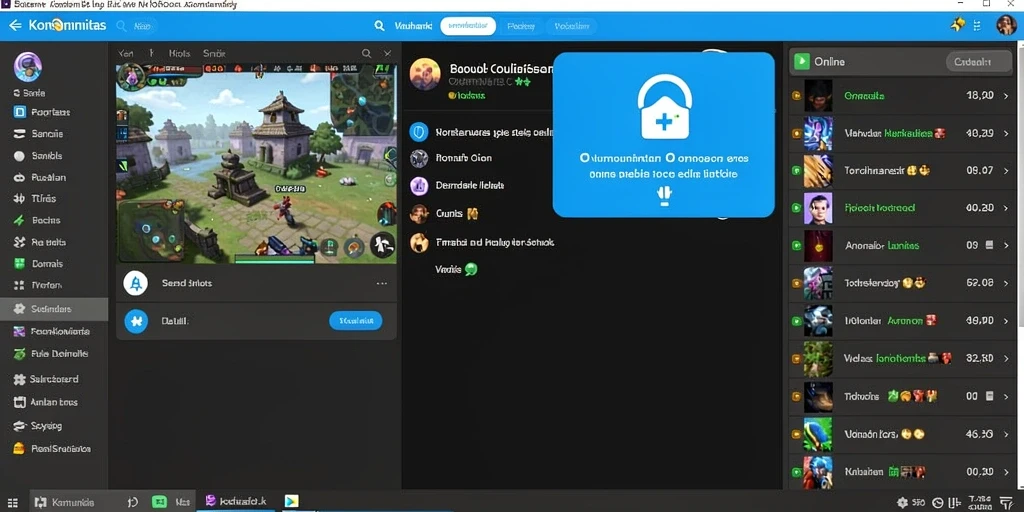The image size is (1024, 512).
Task: Expand the online entry showing 18,20
Action: click(x=1006, y=95)
